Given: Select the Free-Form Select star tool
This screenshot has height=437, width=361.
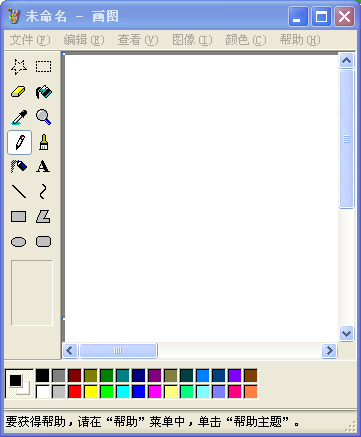Looking at the screenshot, I should click(x=19, y=67).
